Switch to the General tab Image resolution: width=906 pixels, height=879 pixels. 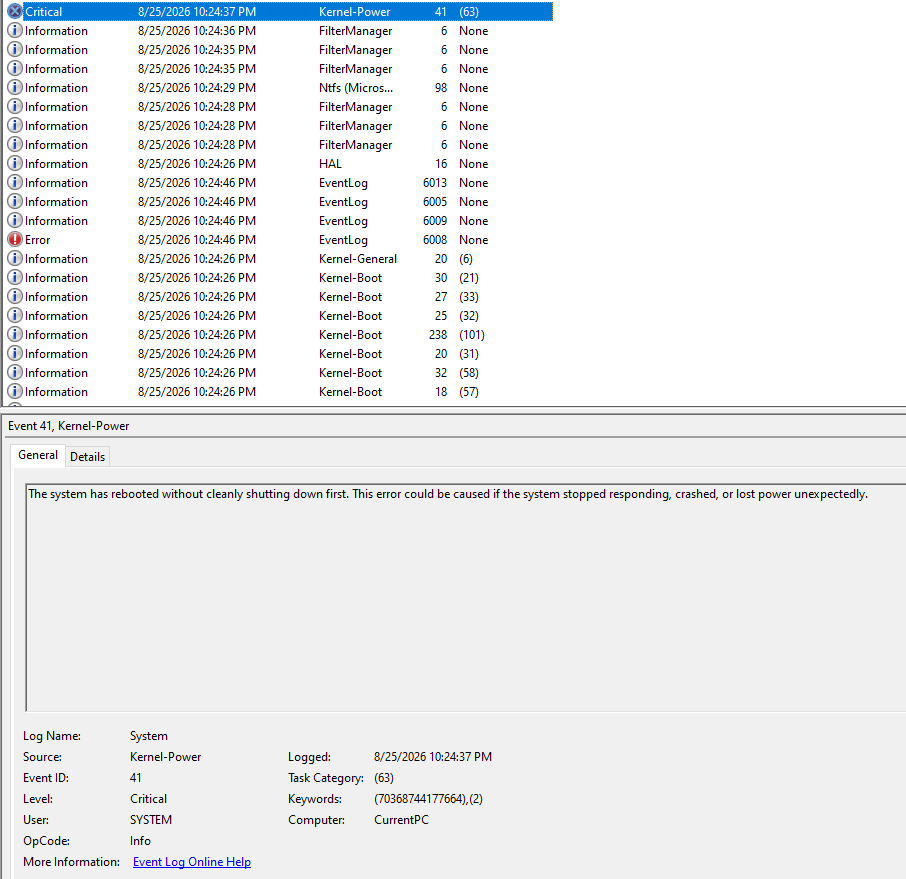tap(38, 455)
